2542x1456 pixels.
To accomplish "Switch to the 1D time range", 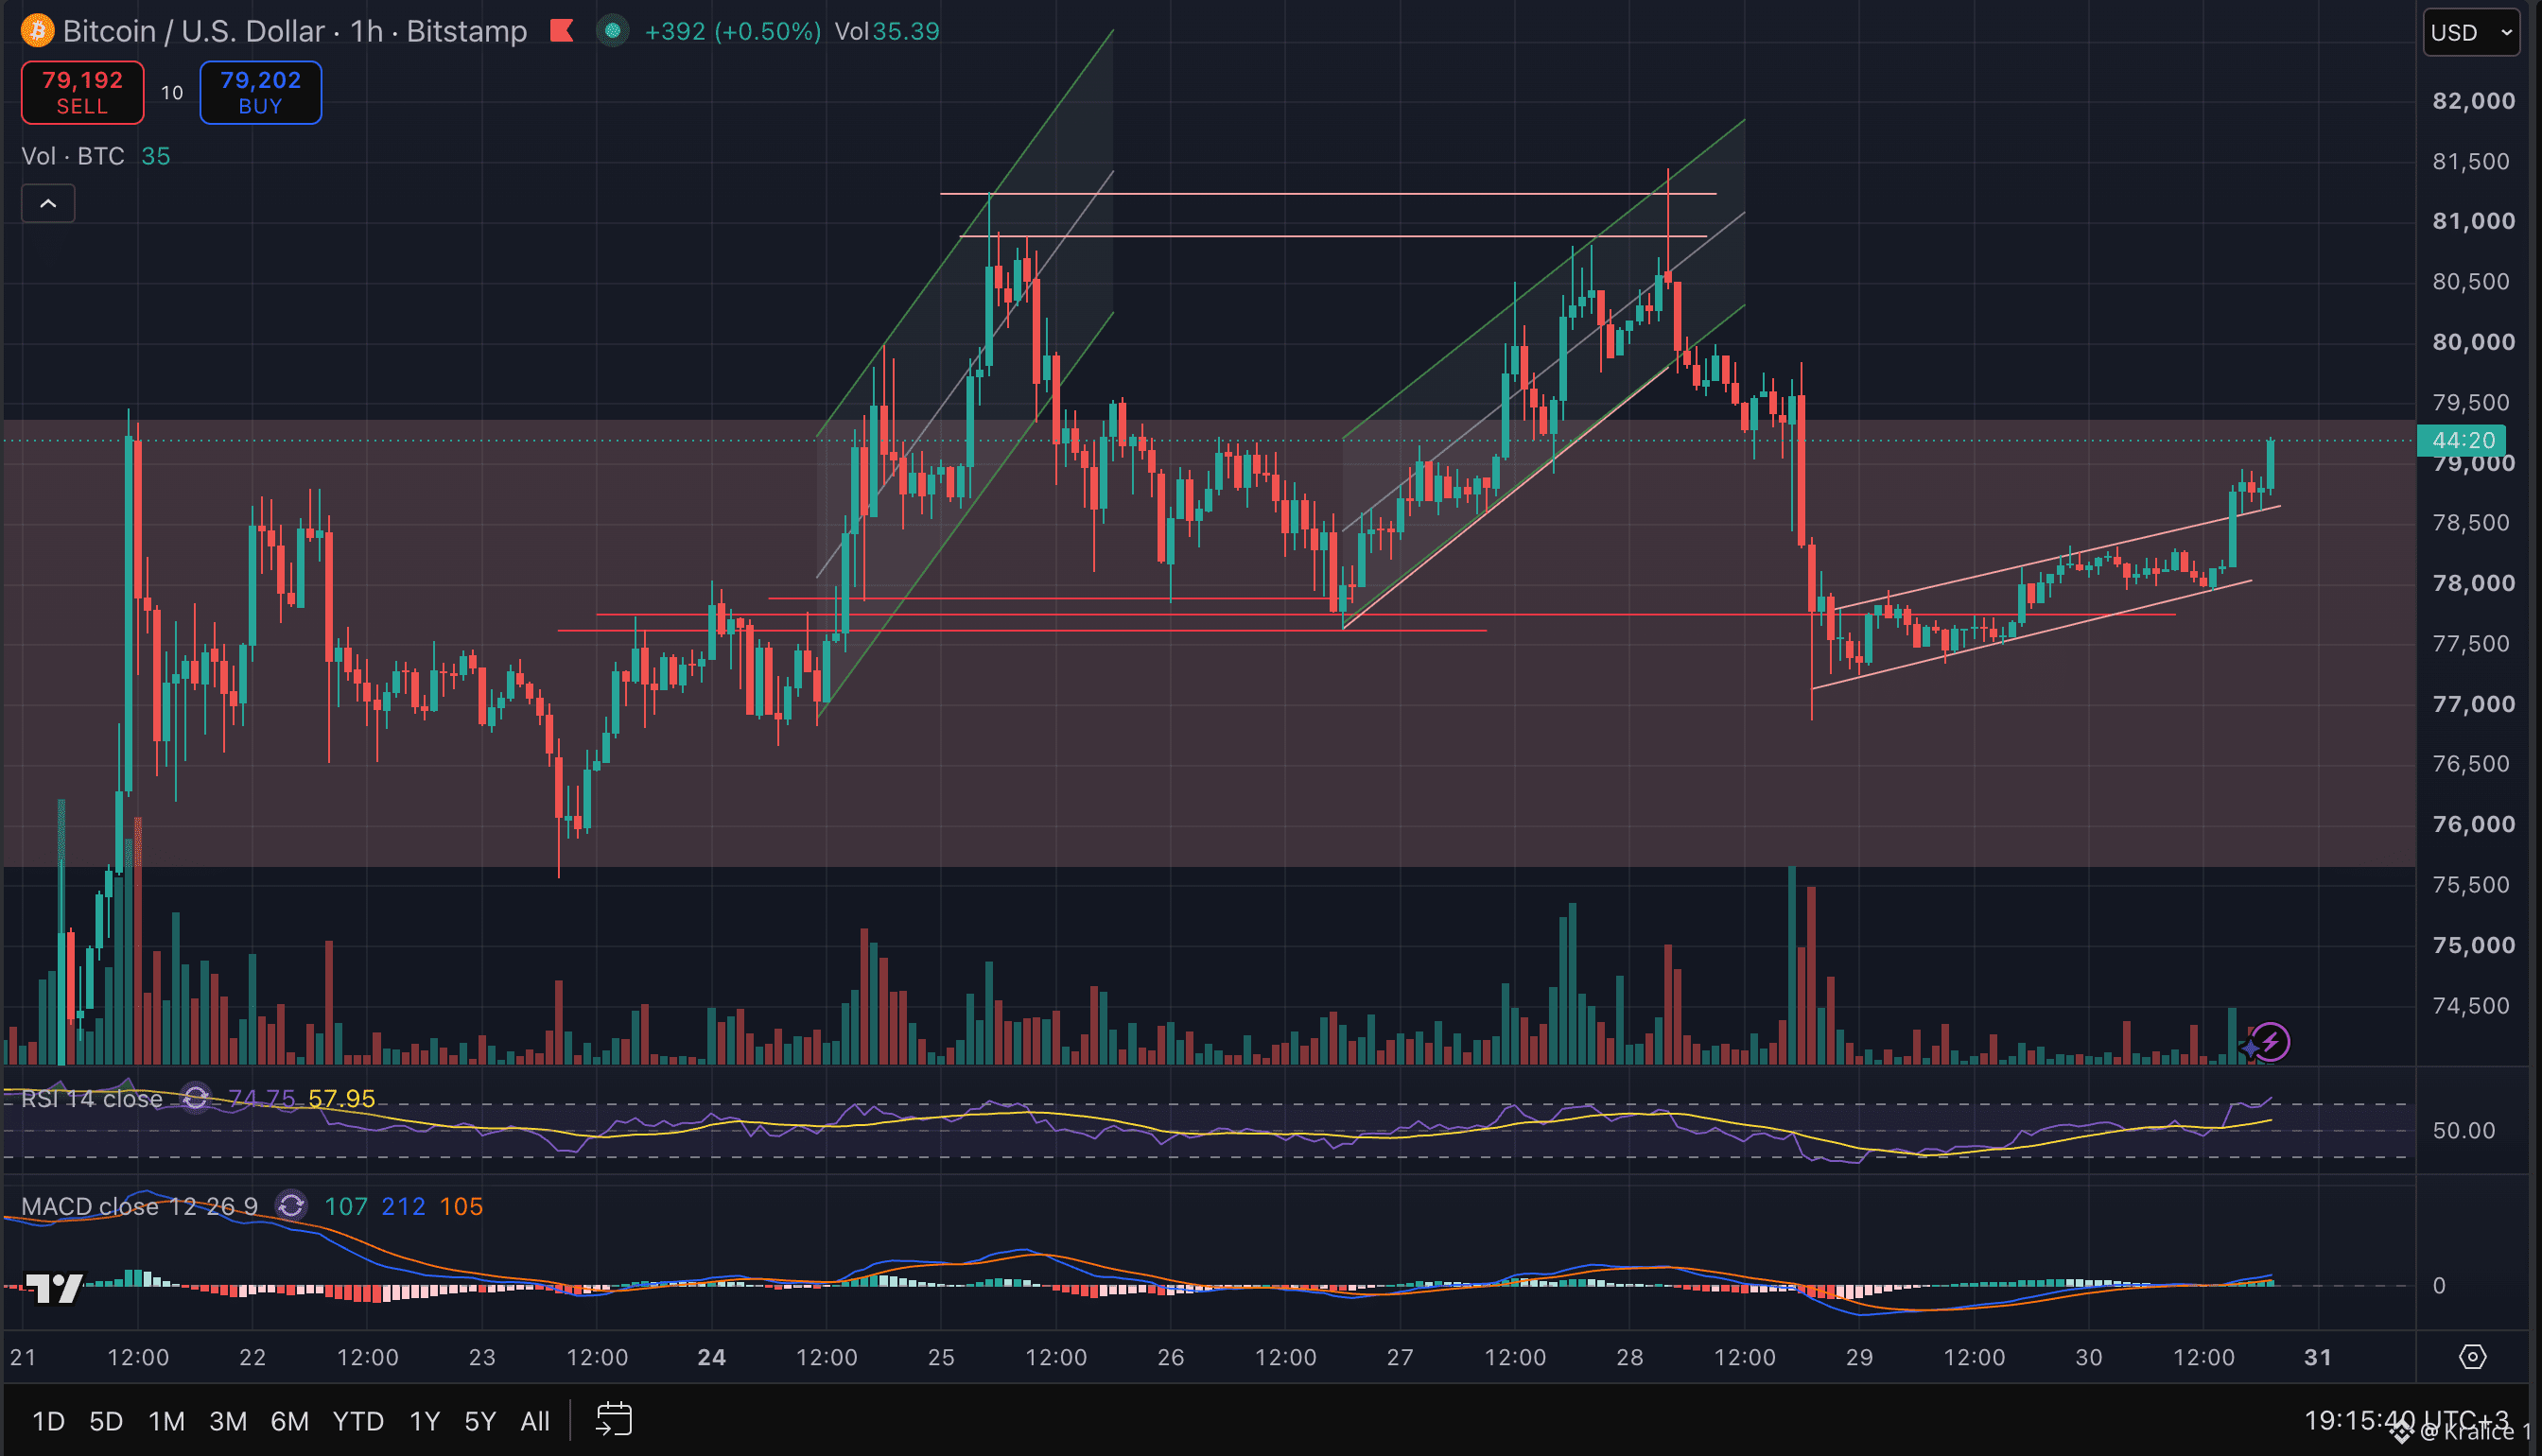I will coord(48,1420).
